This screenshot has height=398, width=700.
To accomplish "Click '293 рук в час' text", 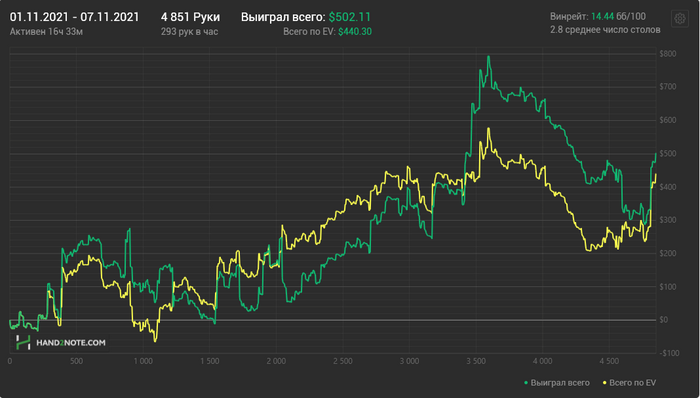I will pyautogui.click(x=189, y=32).
